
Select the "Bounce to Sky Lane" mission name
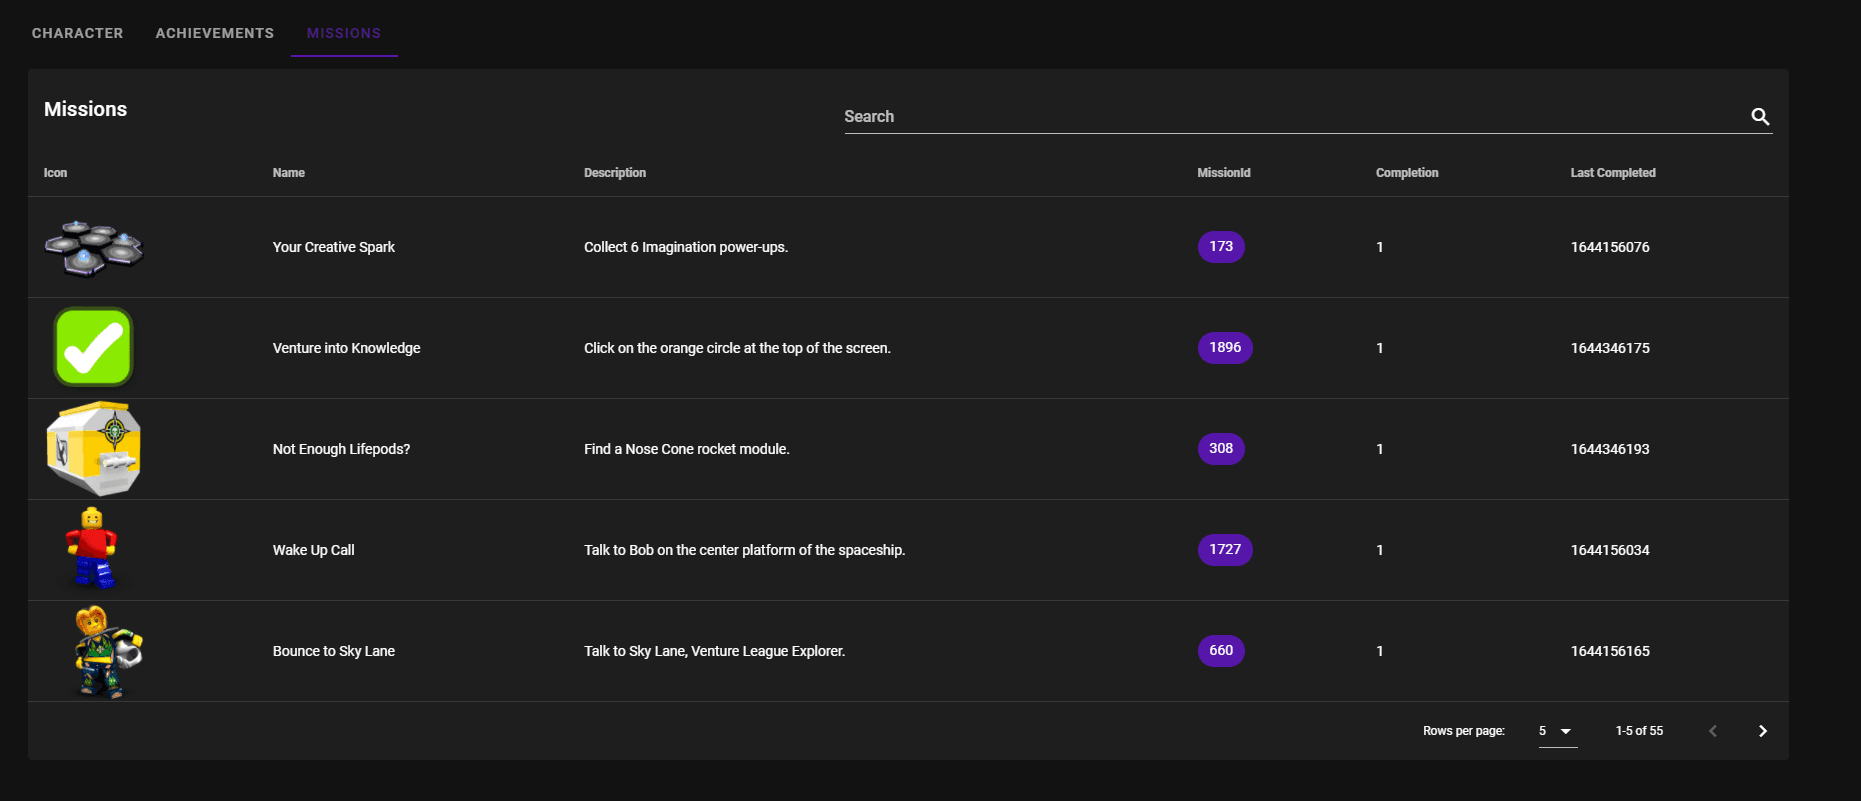pos(334,651)
